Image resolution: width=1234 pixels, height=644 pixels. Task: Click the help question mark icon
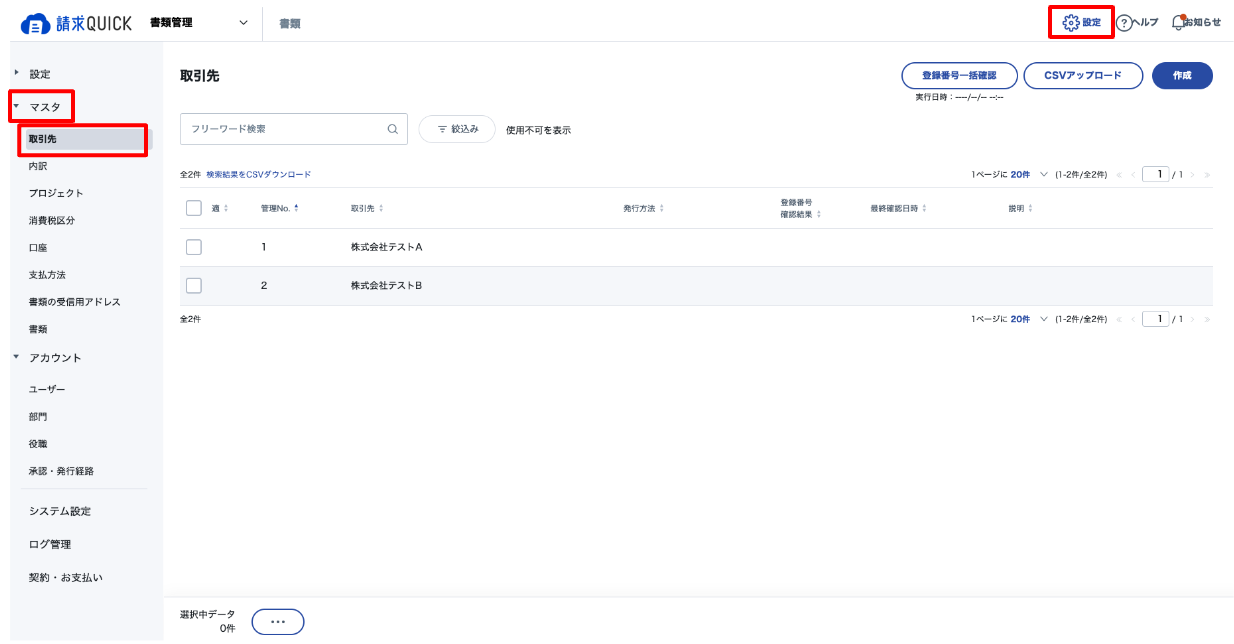[x=1124, y=20]
